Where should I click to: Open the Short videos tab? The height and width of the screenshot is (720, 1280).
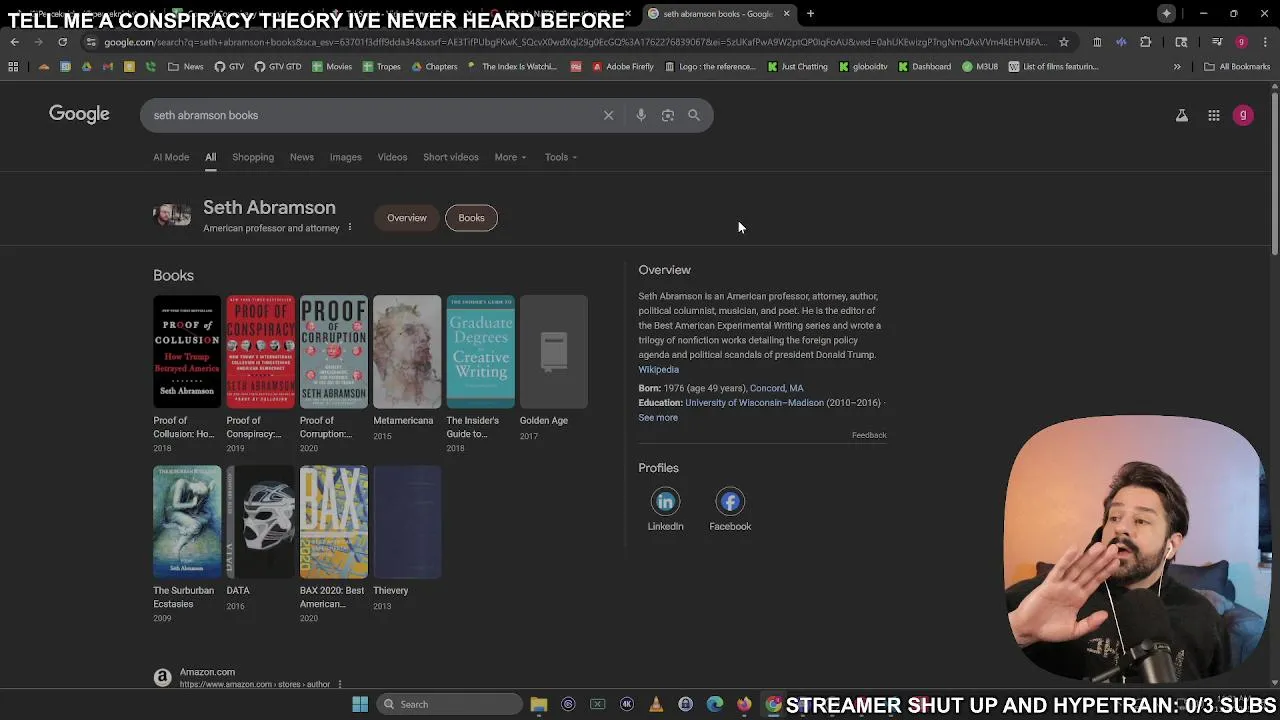pyautogui.click(x=451, y=157)
